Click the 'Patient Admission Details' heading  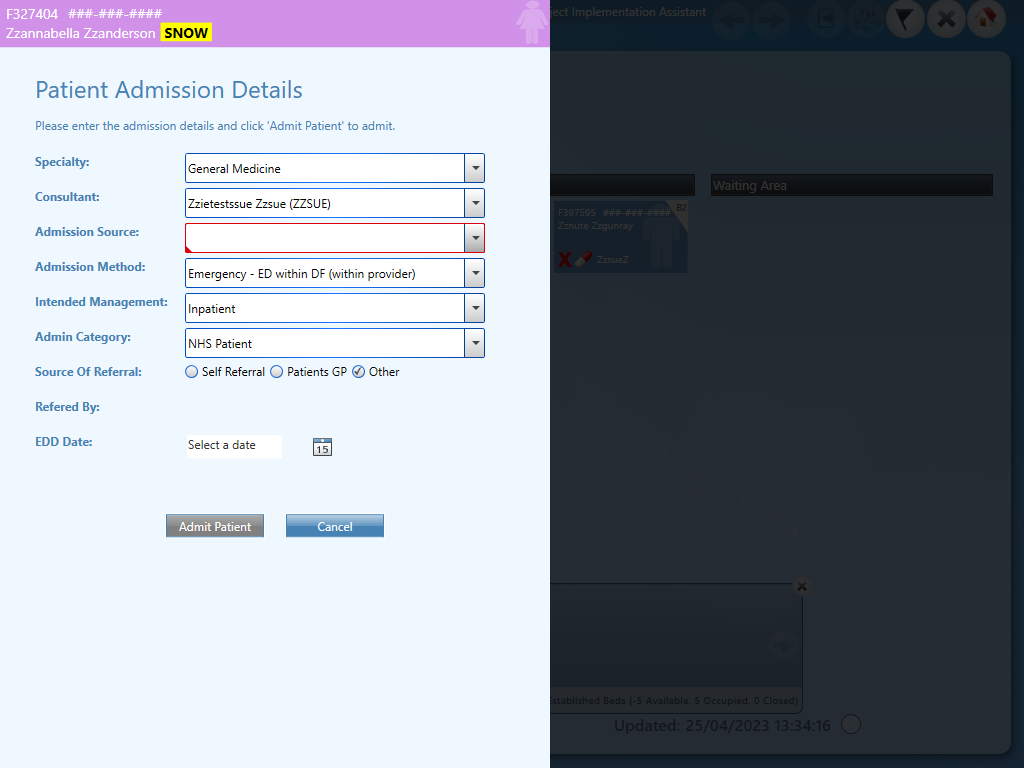click(x=169, y=89)
